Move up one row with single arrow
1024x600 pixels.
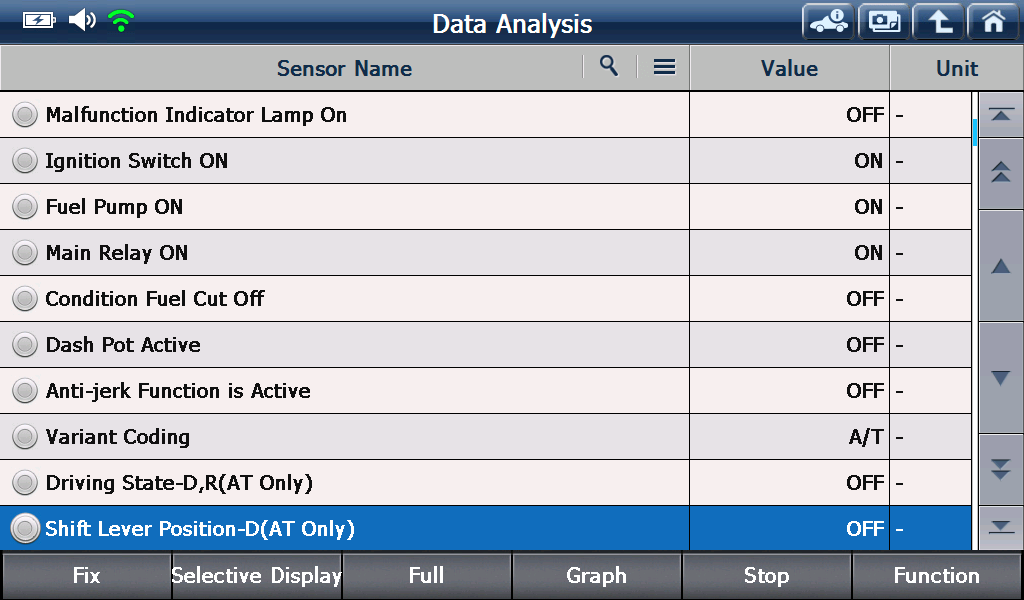pos(1000,266)
